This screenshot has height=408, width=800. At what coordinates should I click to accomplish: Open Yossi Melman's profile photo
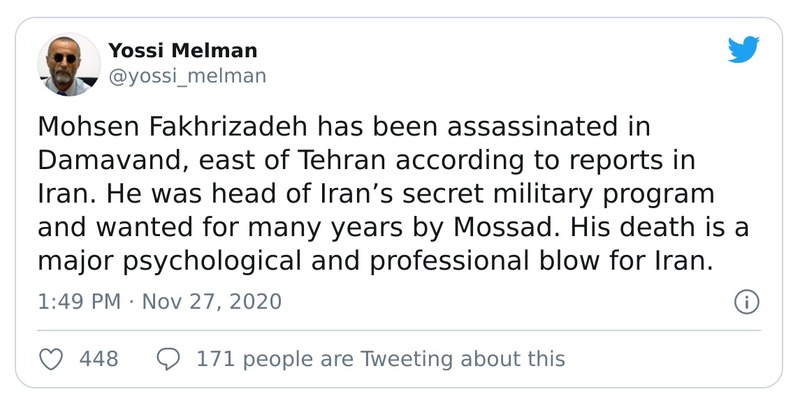click(x=69, y=64)
